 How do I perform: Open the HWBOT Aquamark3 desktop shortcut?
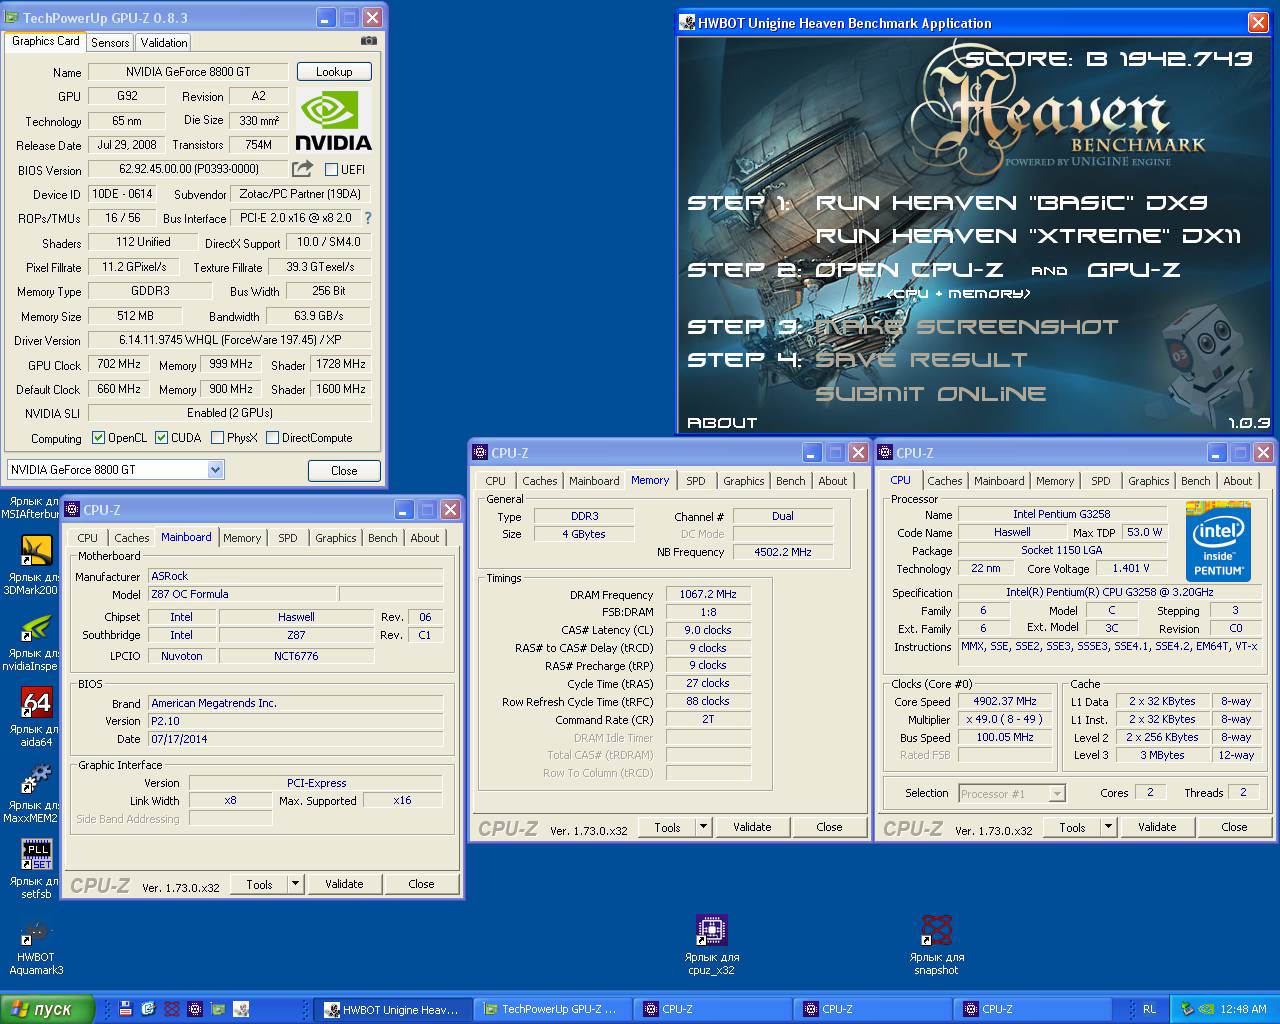[36, 946]
